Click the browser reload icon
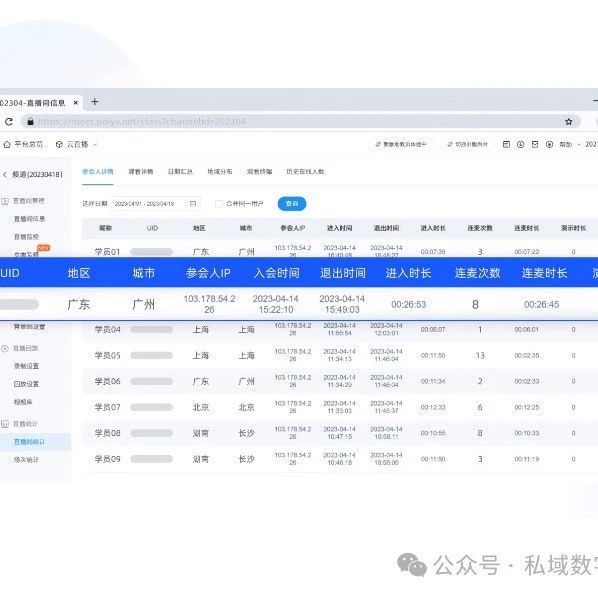 [x=9, y=122]
